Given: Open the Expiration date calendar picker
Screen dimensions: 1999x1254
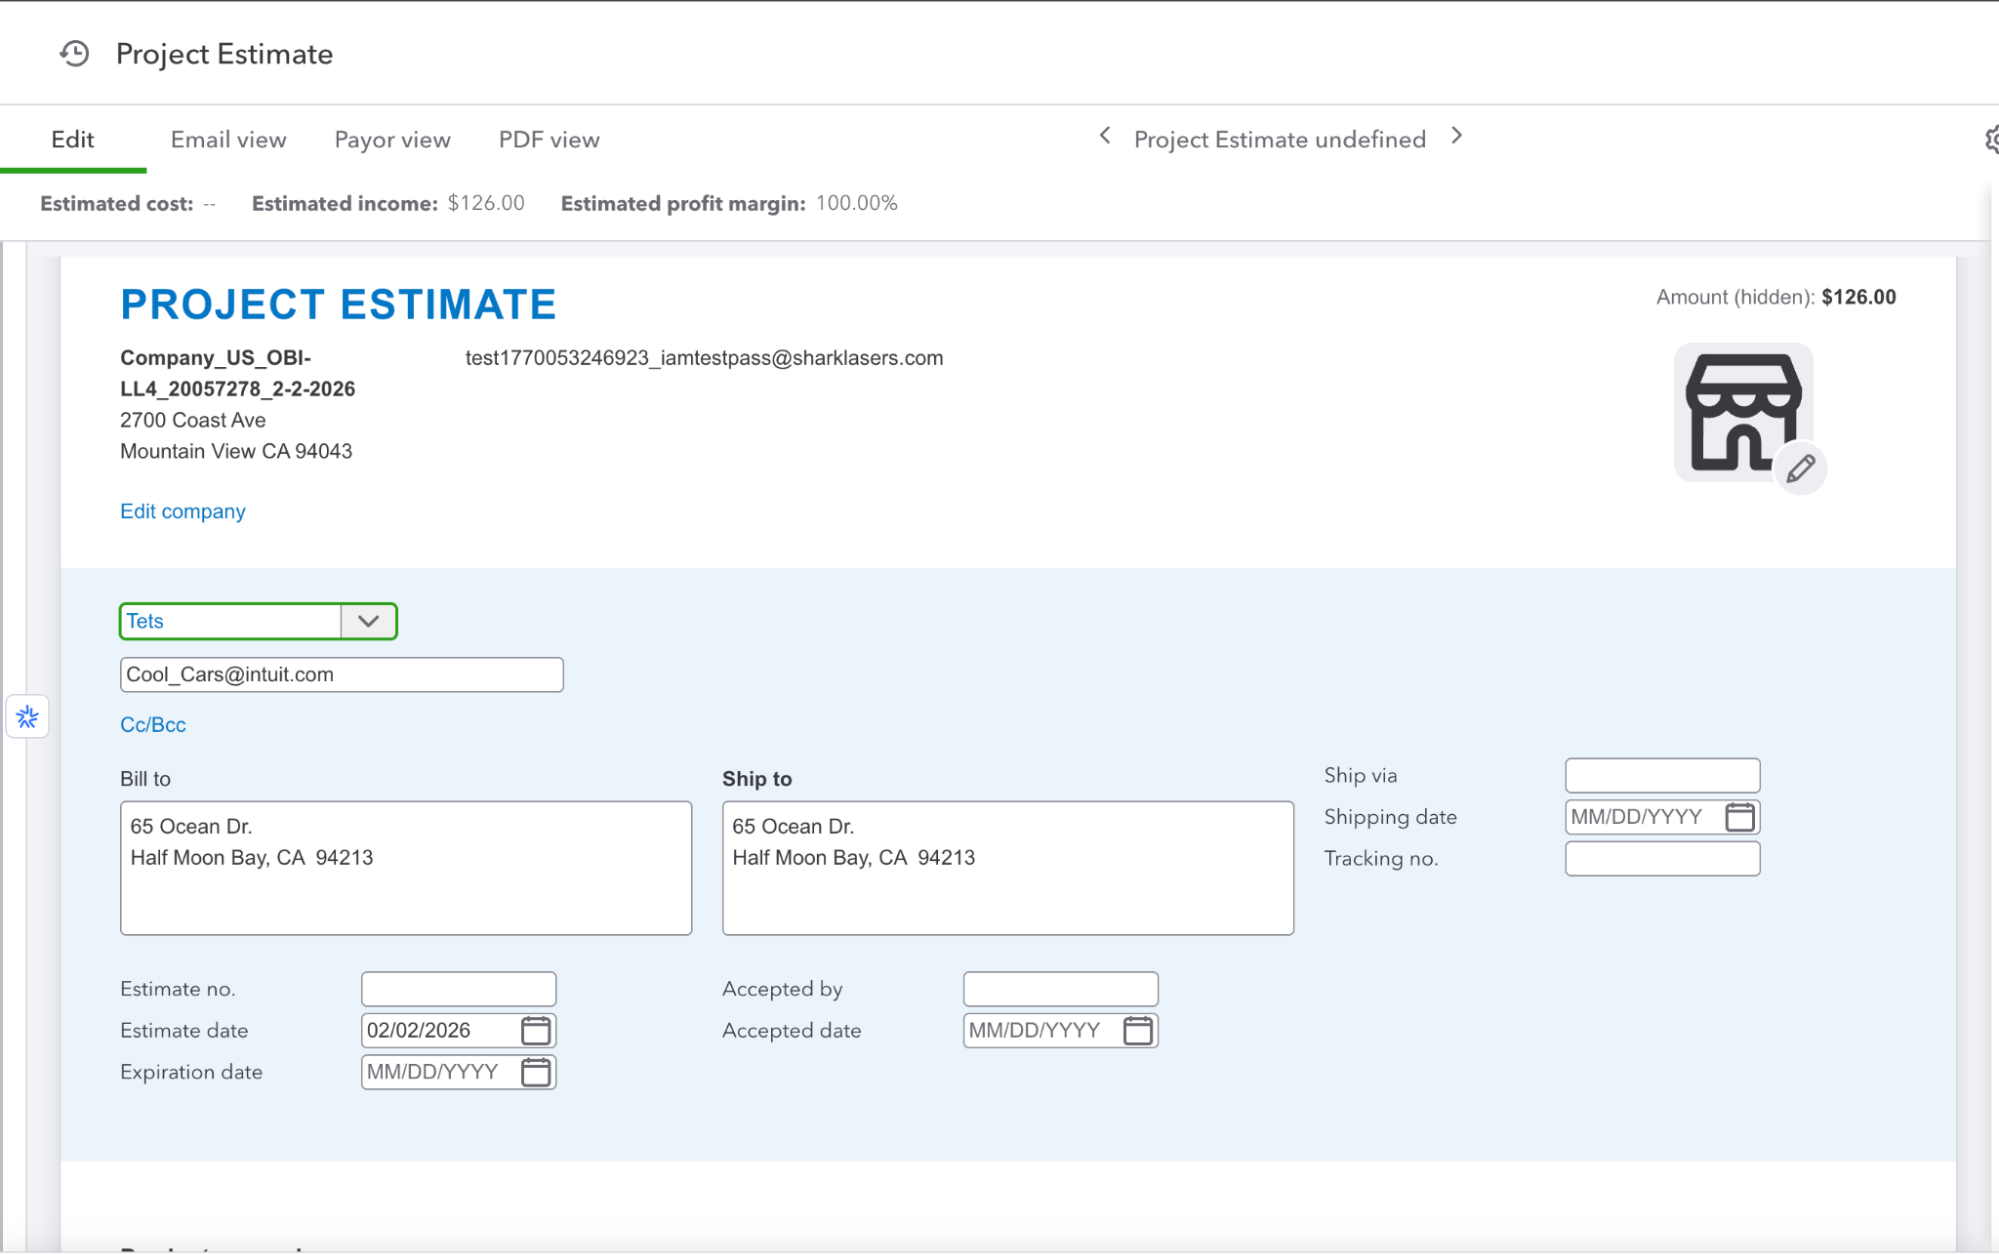Looking at the screenshot, I should (x=536, y=1072).
